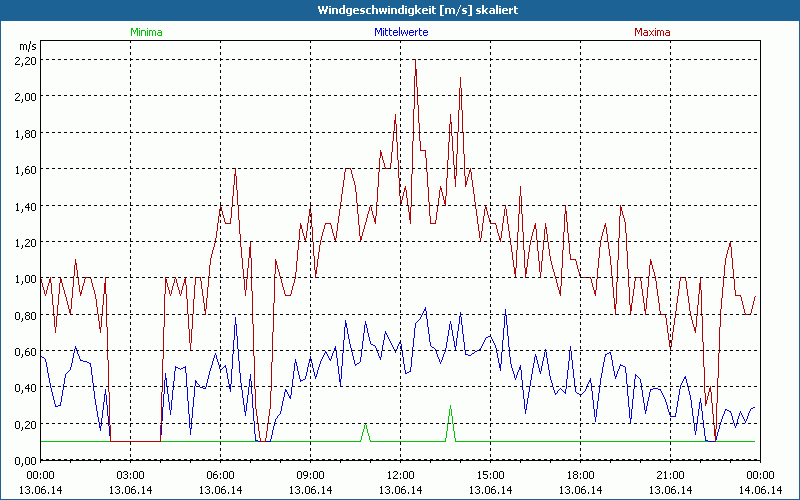Viewport: 800px width, 500px height.
Task: Select the 18:00 time axis label
Action: click(580, 475)
